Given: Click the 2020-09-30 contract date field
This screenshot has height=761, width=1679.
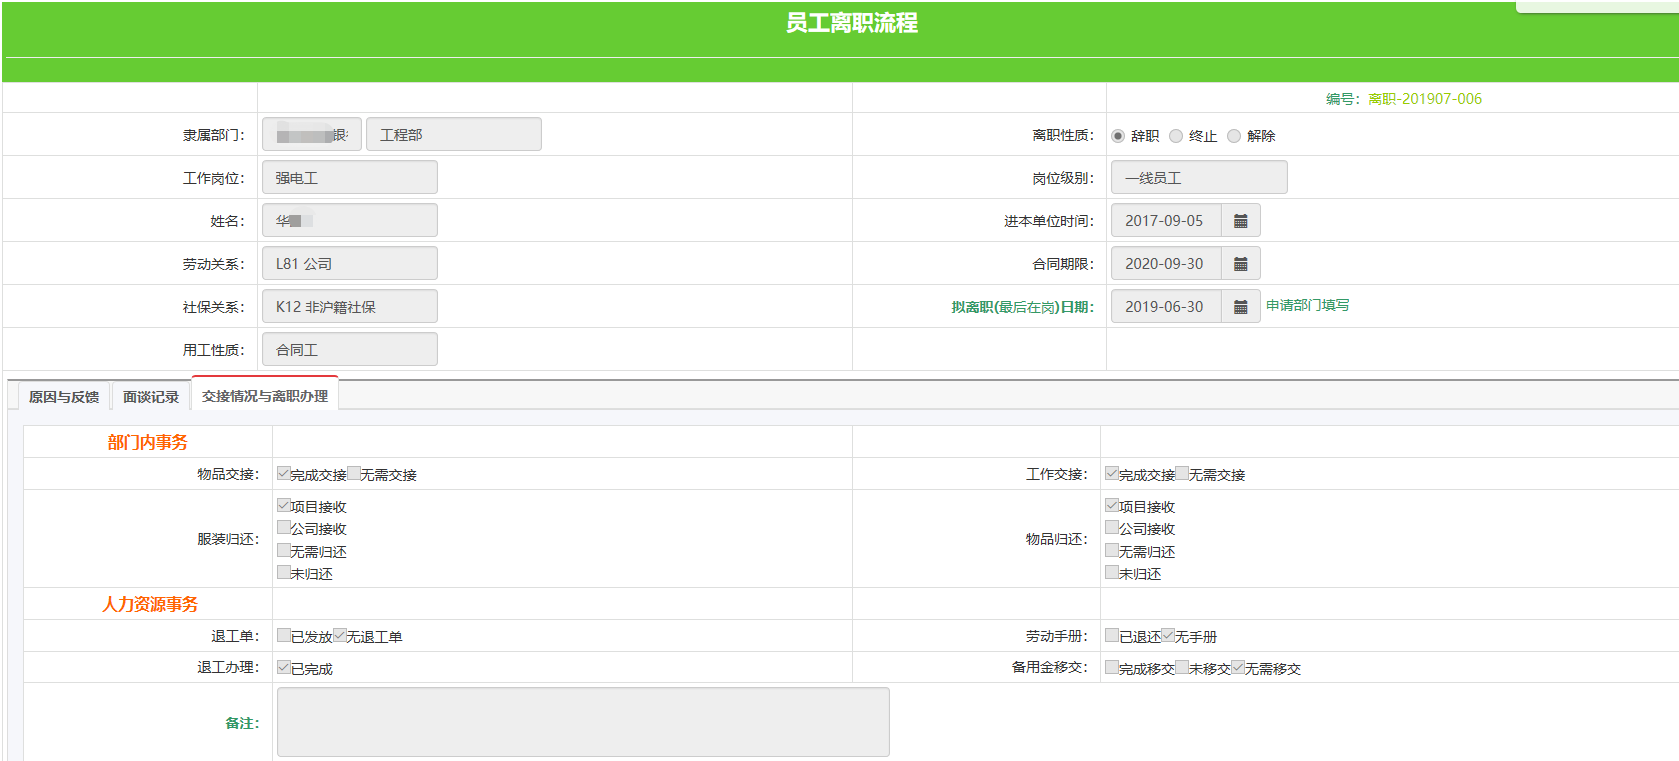Looking at the screenshot, I should (x=1165, y=264).
